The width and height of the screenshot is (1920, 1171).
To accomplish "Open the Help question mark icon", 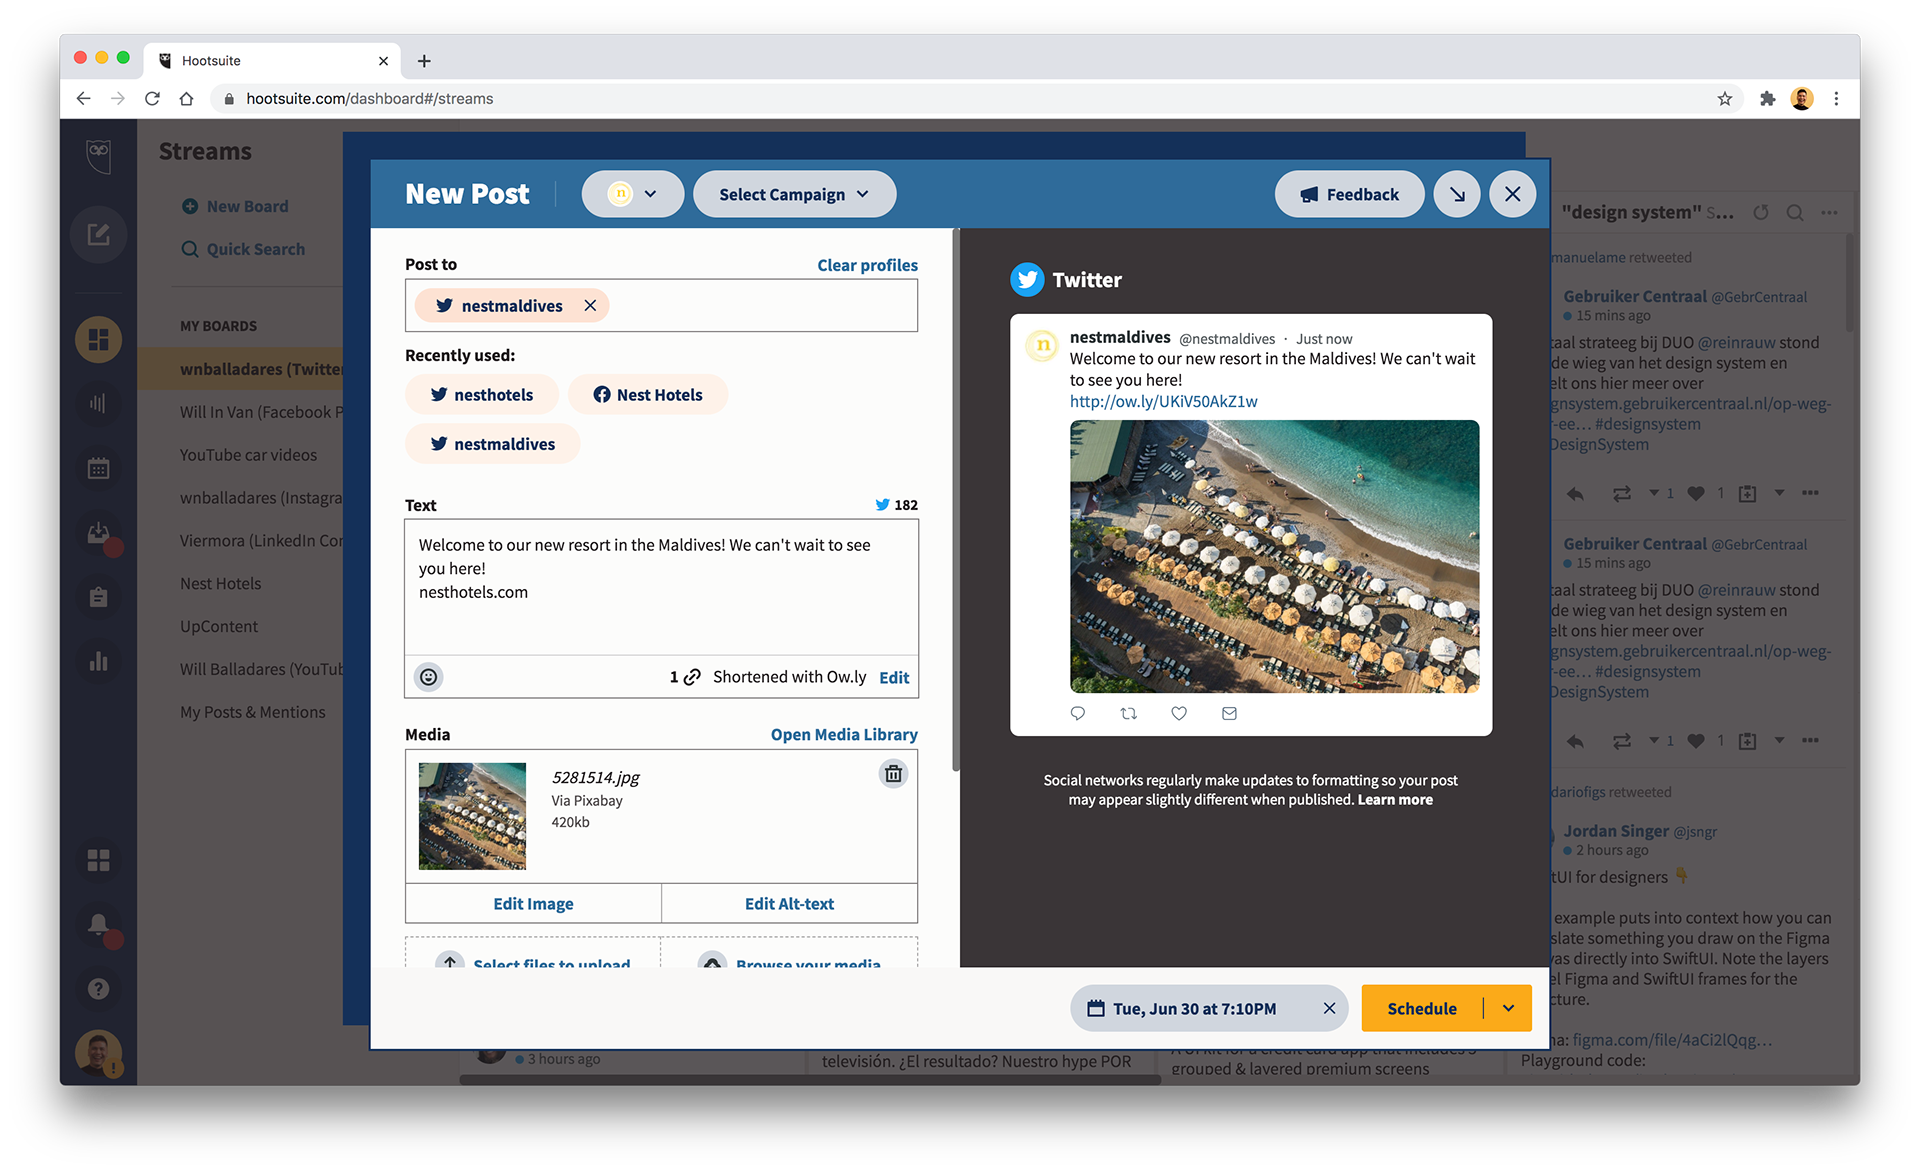I will [98, 989].
